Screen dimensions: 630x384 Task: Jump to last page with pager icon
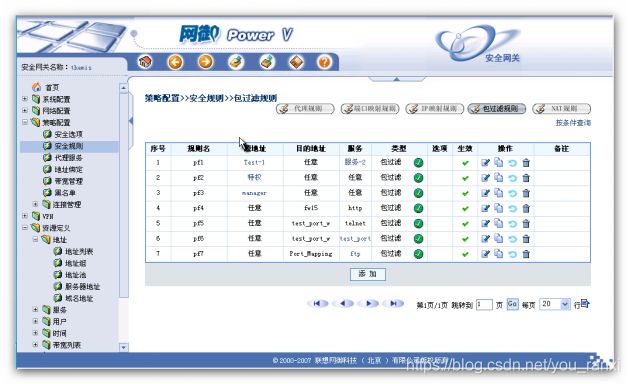394,304
